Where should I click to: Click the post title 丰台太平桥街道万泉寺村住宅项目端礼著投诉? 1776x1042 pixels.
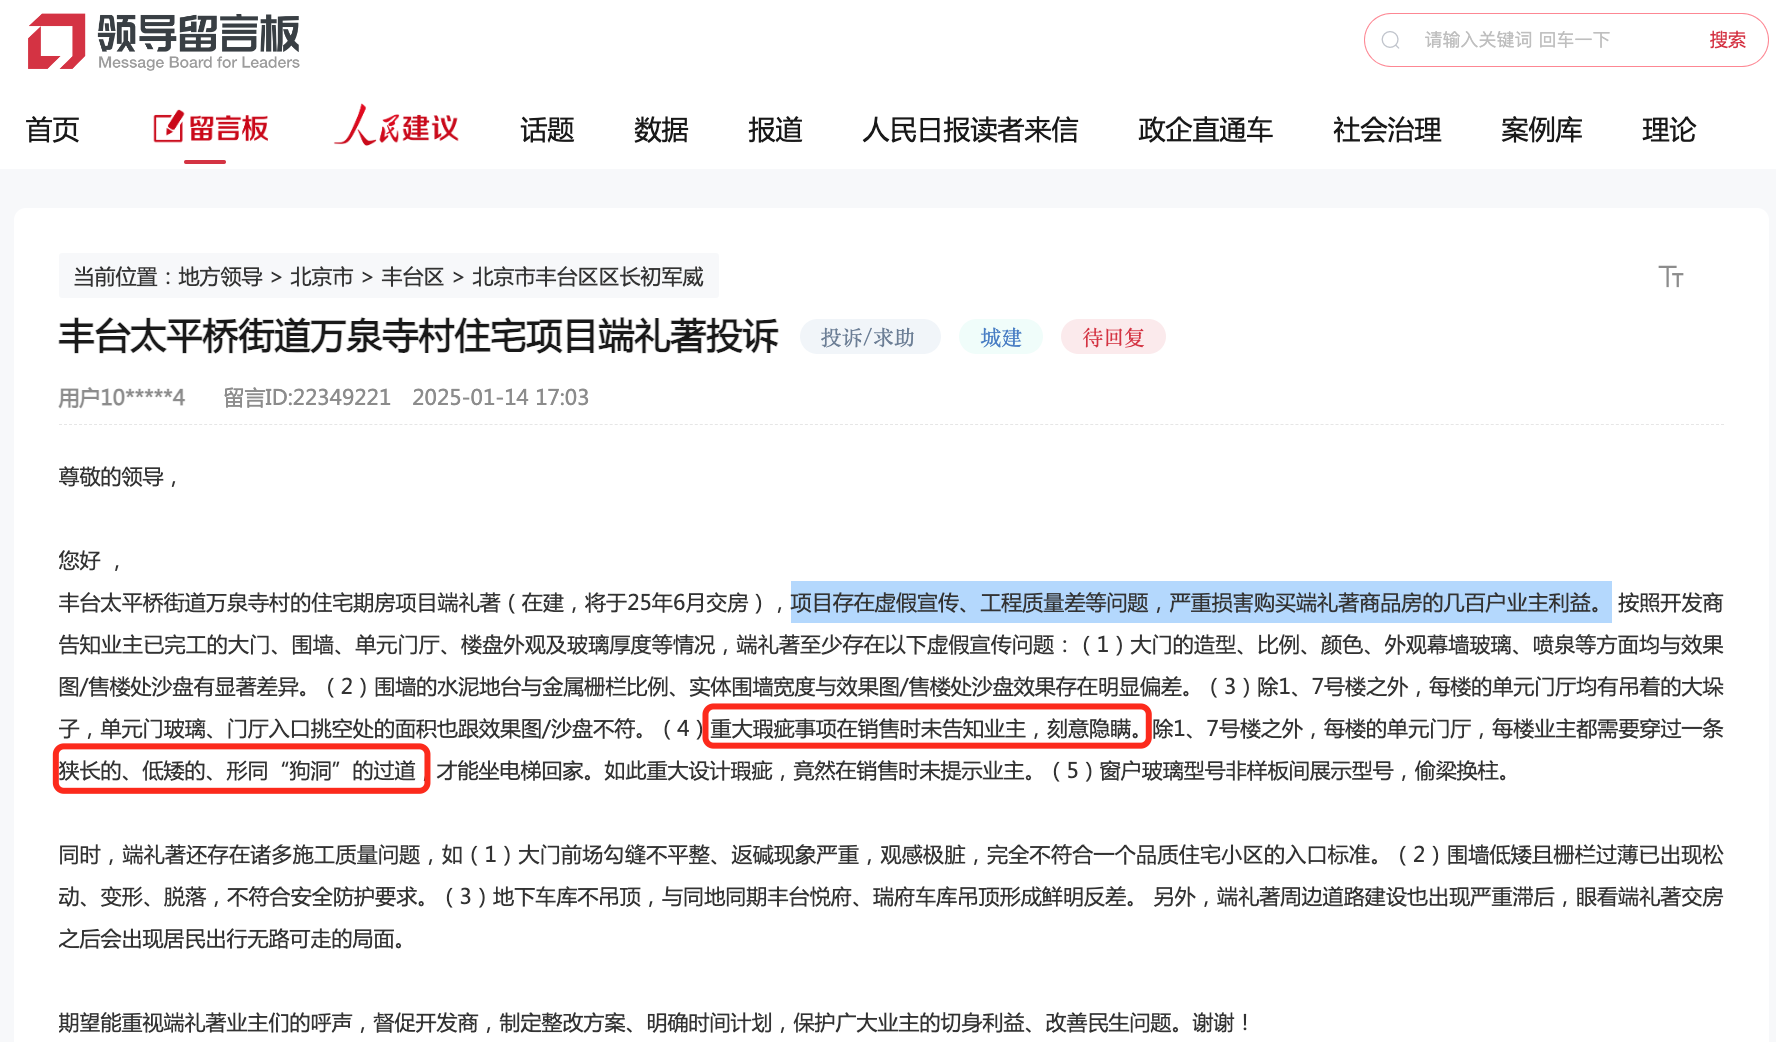coord(418,336)
